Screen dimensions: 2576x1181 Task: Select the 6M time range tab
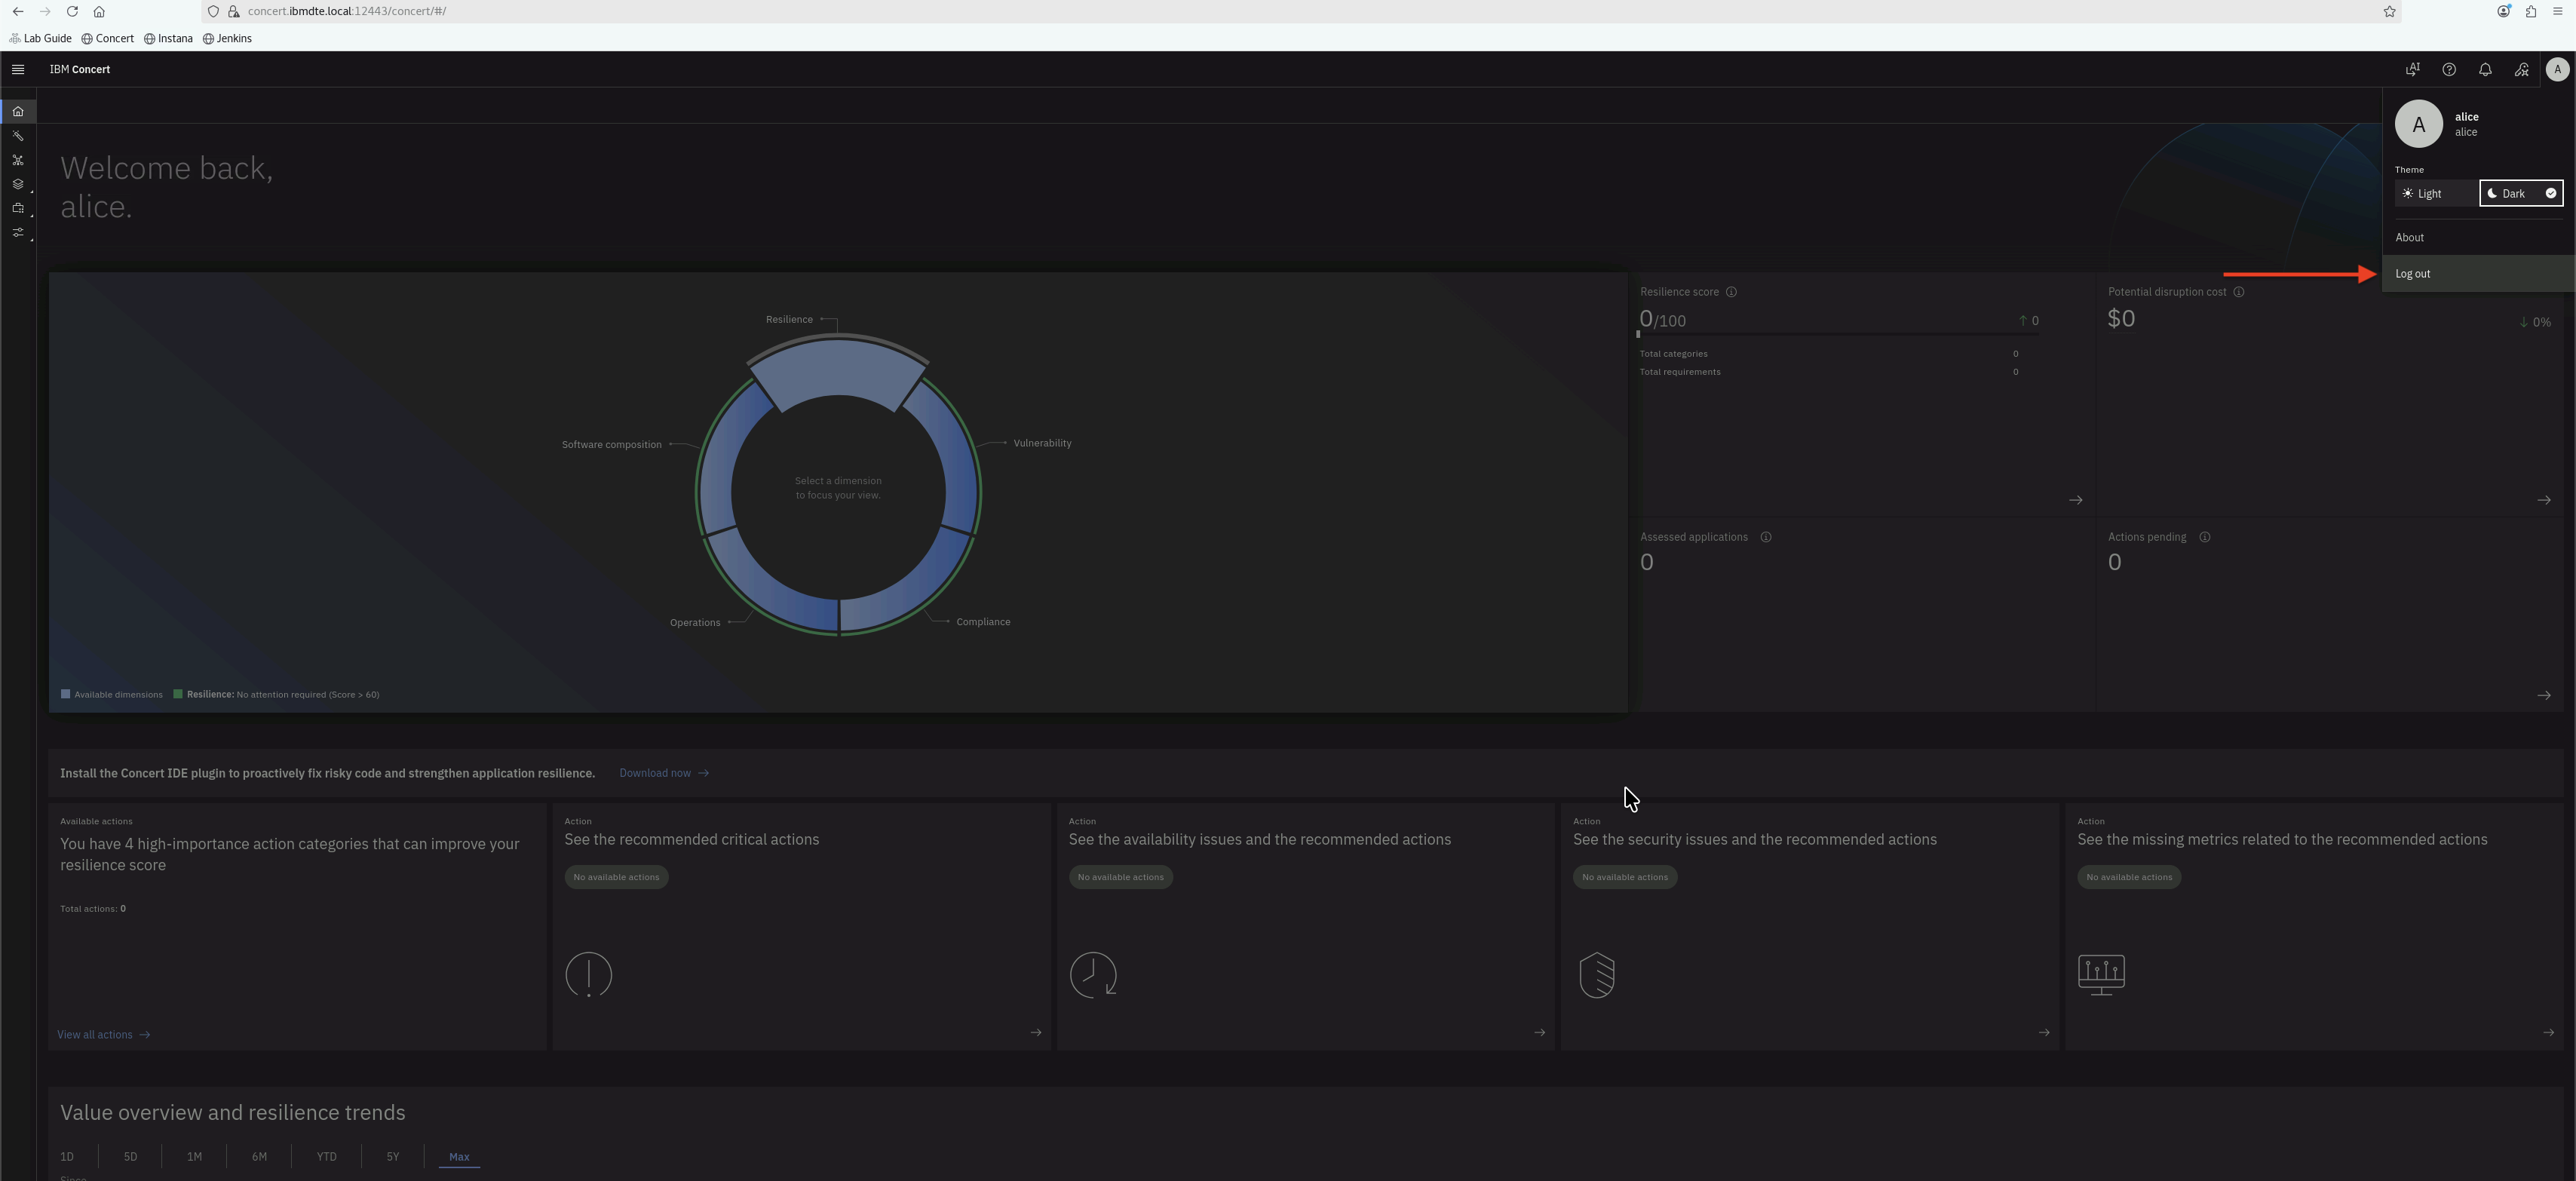pyautogui.click(x=259, y=1157)
